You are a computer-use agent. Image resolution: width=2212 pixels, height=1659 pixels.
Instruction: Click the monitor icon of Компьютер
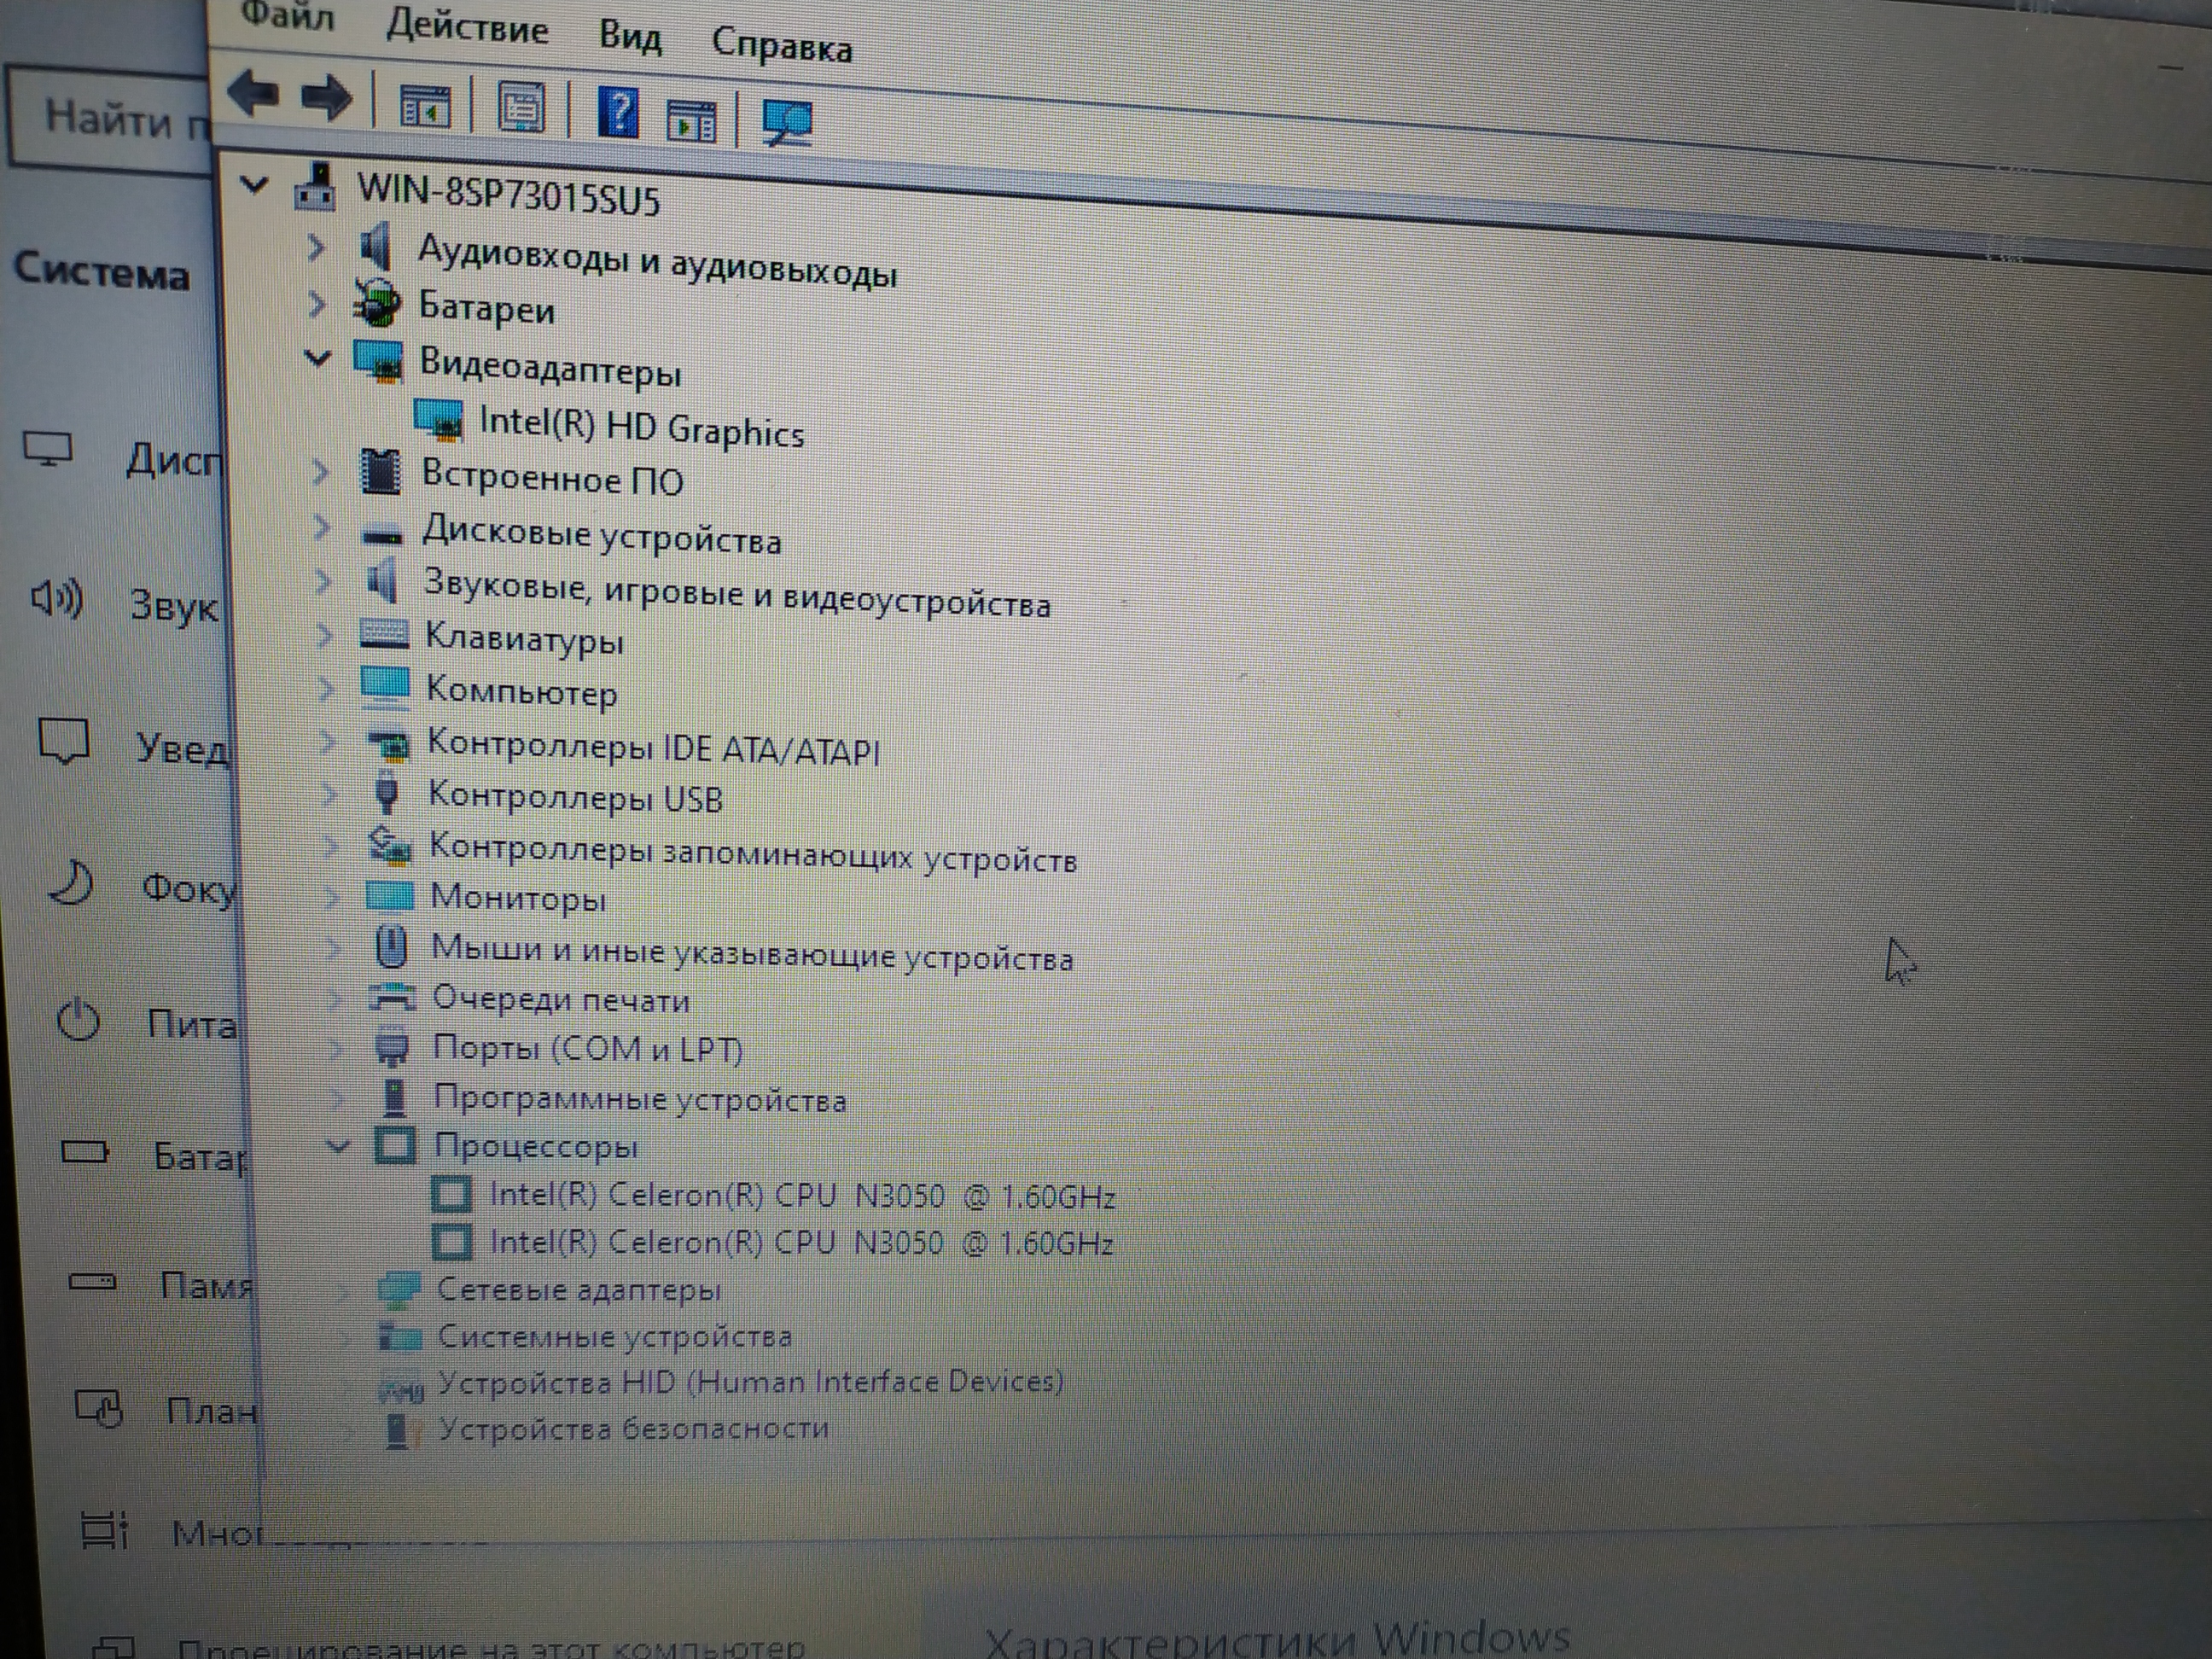pos(385,686)
